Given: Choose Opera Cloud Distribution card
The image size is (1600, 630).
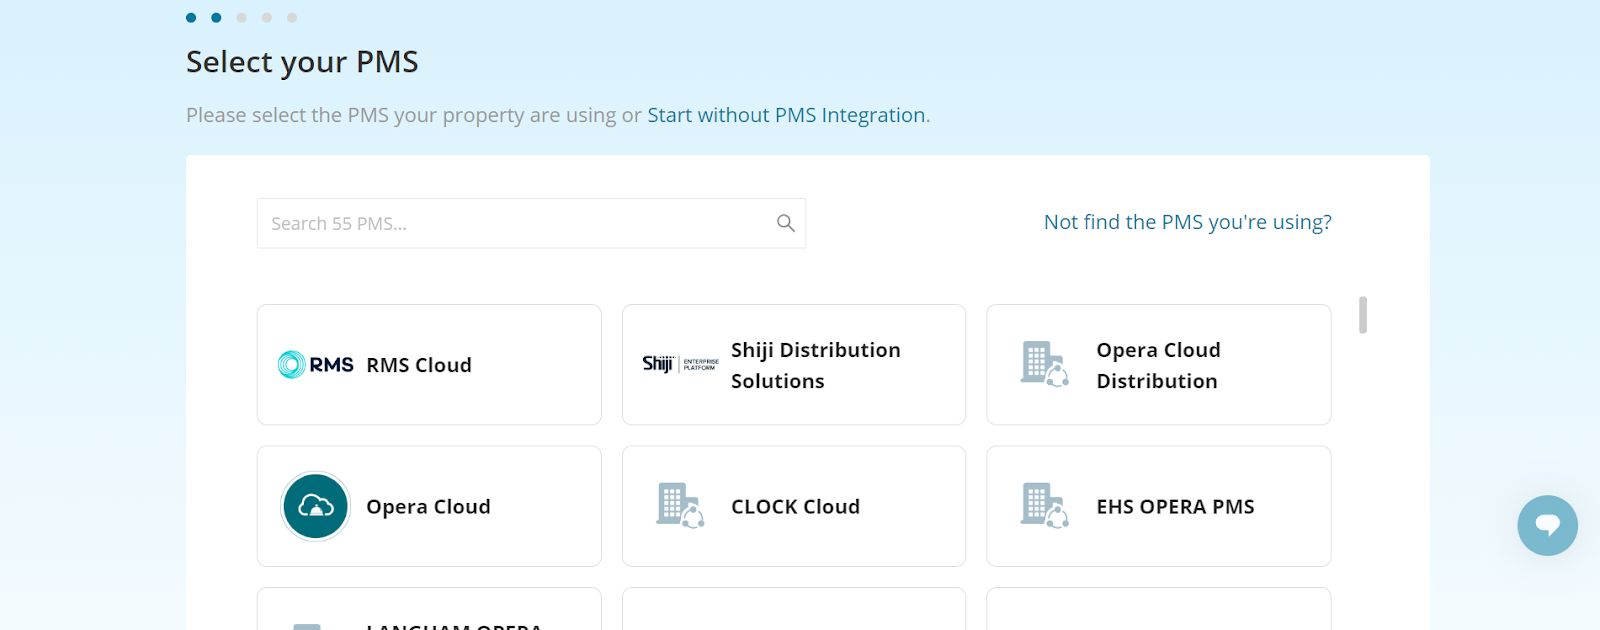Looking at the screenshot, I should pyautogui.click(x=1159, y=365).
